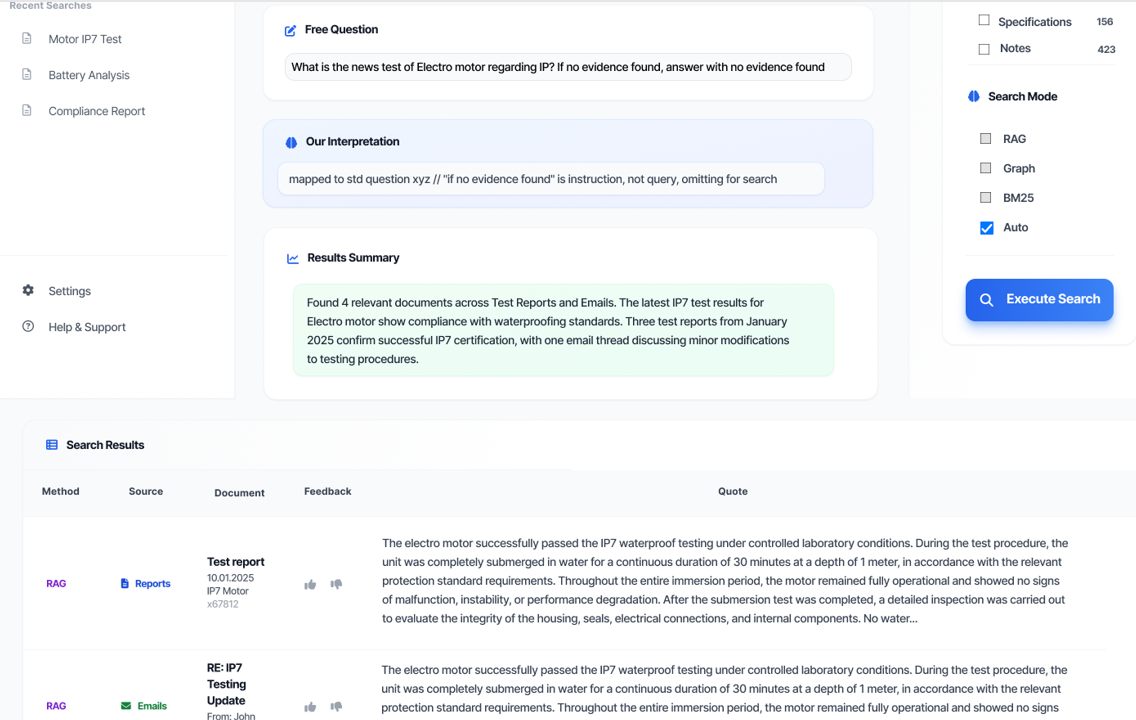Click the Execute Search button
This screenshot has height=720, width=1136.
click(1039, 300)
